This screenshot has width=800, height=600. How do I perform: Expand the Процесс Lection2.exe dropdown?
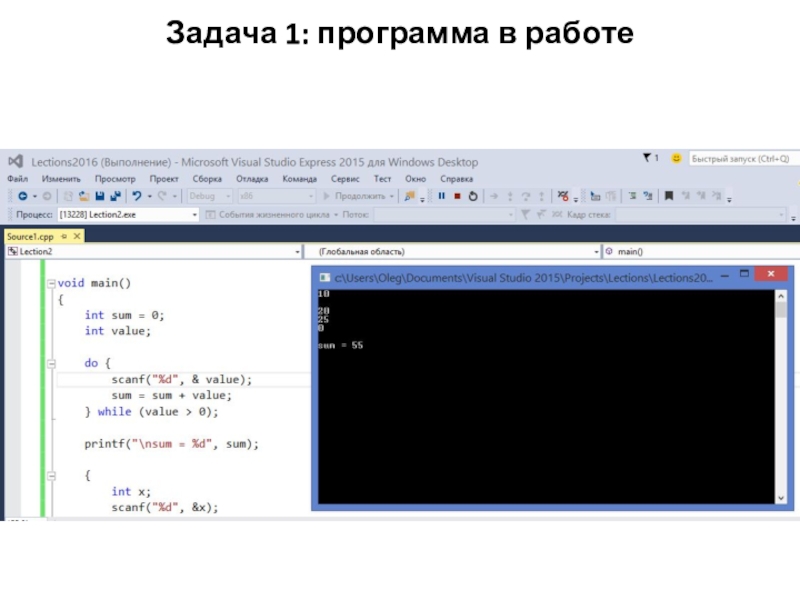[195, 214]
